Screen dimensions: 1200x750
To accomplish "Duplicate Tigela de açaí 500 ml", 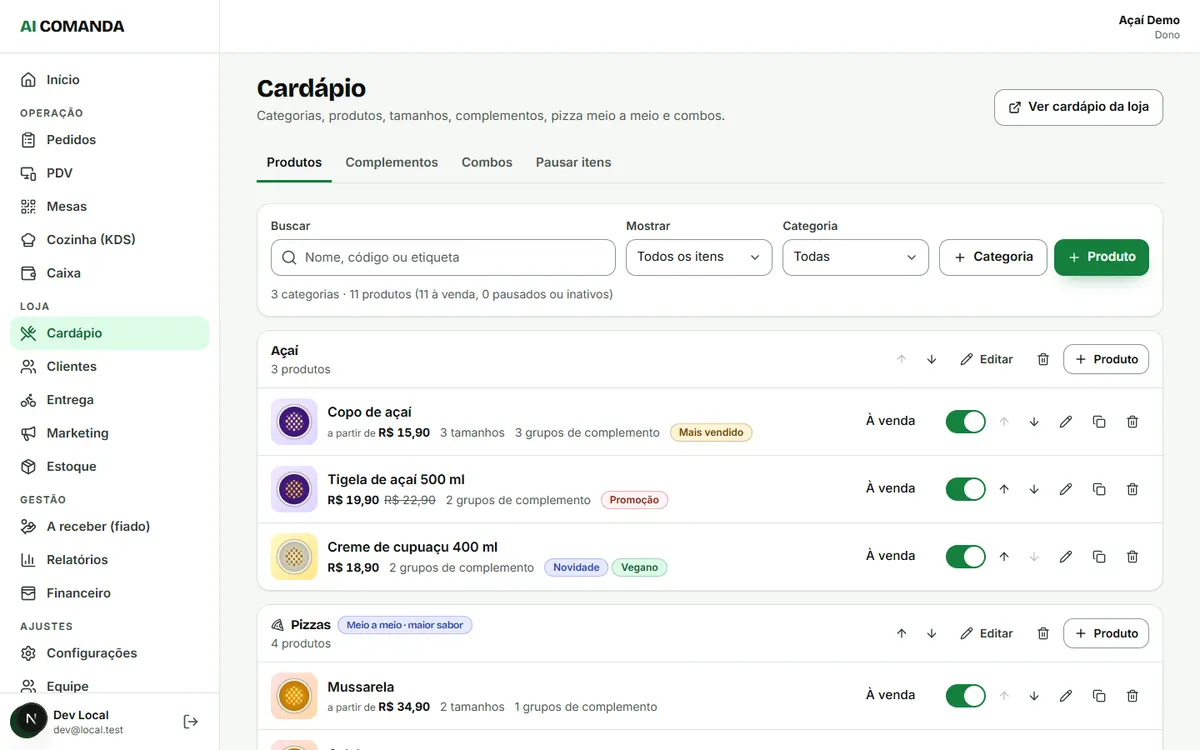I will (1099, 489).
